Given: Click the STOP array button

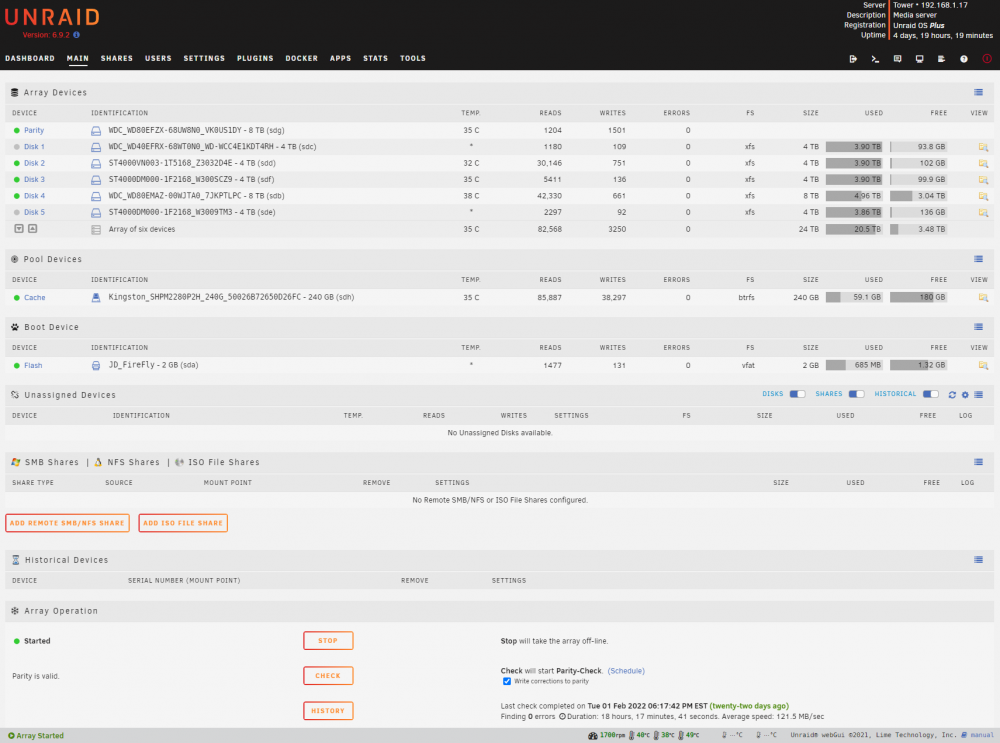Looking at the screenshot, I should click(x=328, y=640).
